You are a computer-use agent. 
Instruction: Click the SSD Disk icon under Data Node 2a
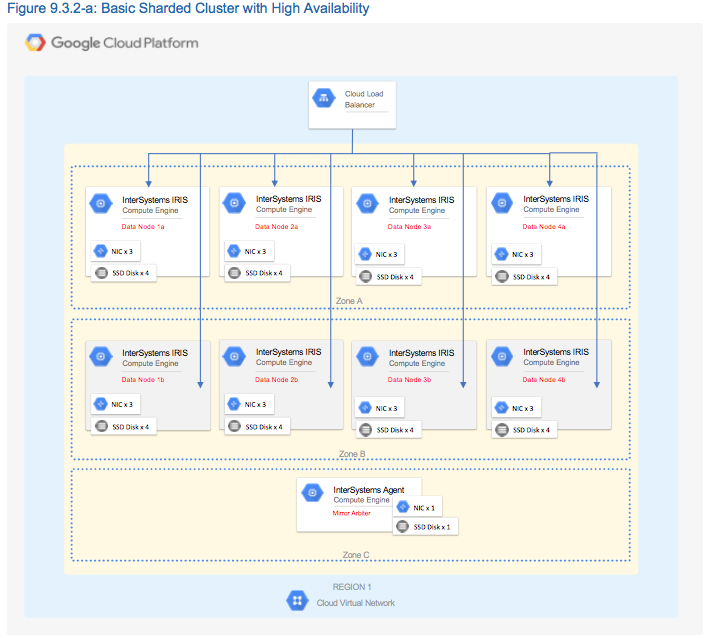pyautogui.click(x=234, y=273)
